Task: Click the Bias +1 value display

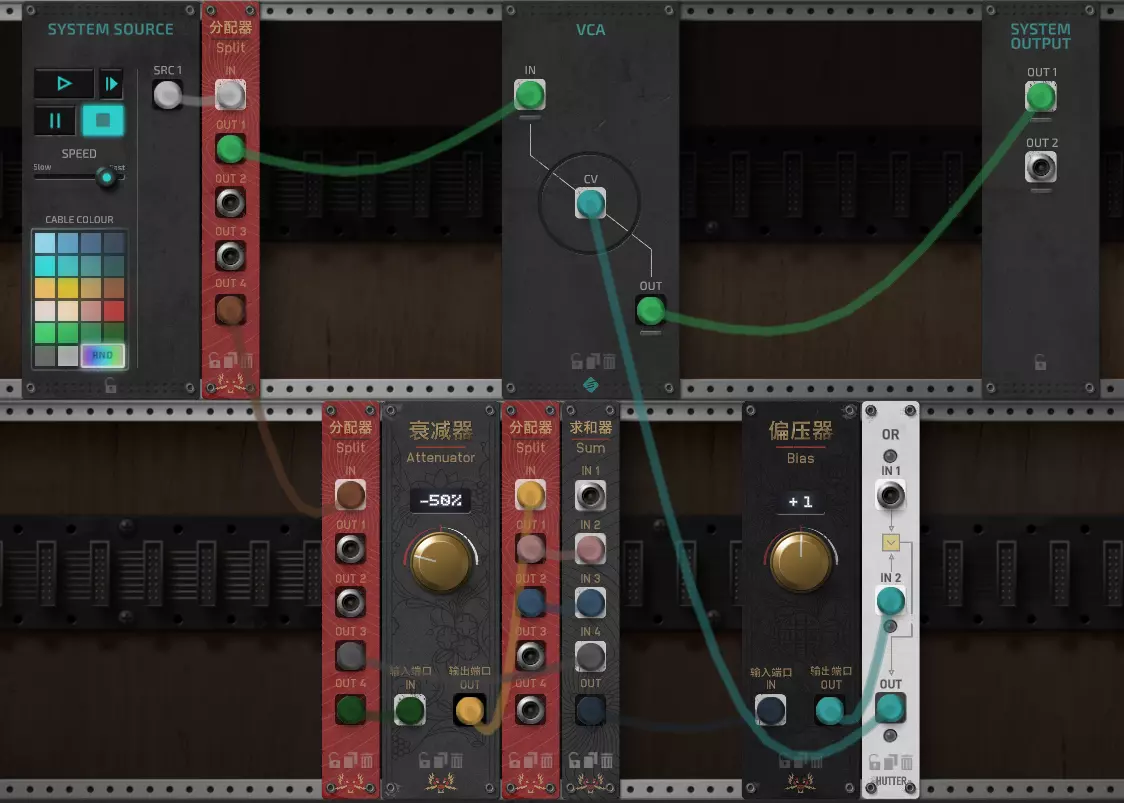Action: pyautogui.click(x=801, y=501)
